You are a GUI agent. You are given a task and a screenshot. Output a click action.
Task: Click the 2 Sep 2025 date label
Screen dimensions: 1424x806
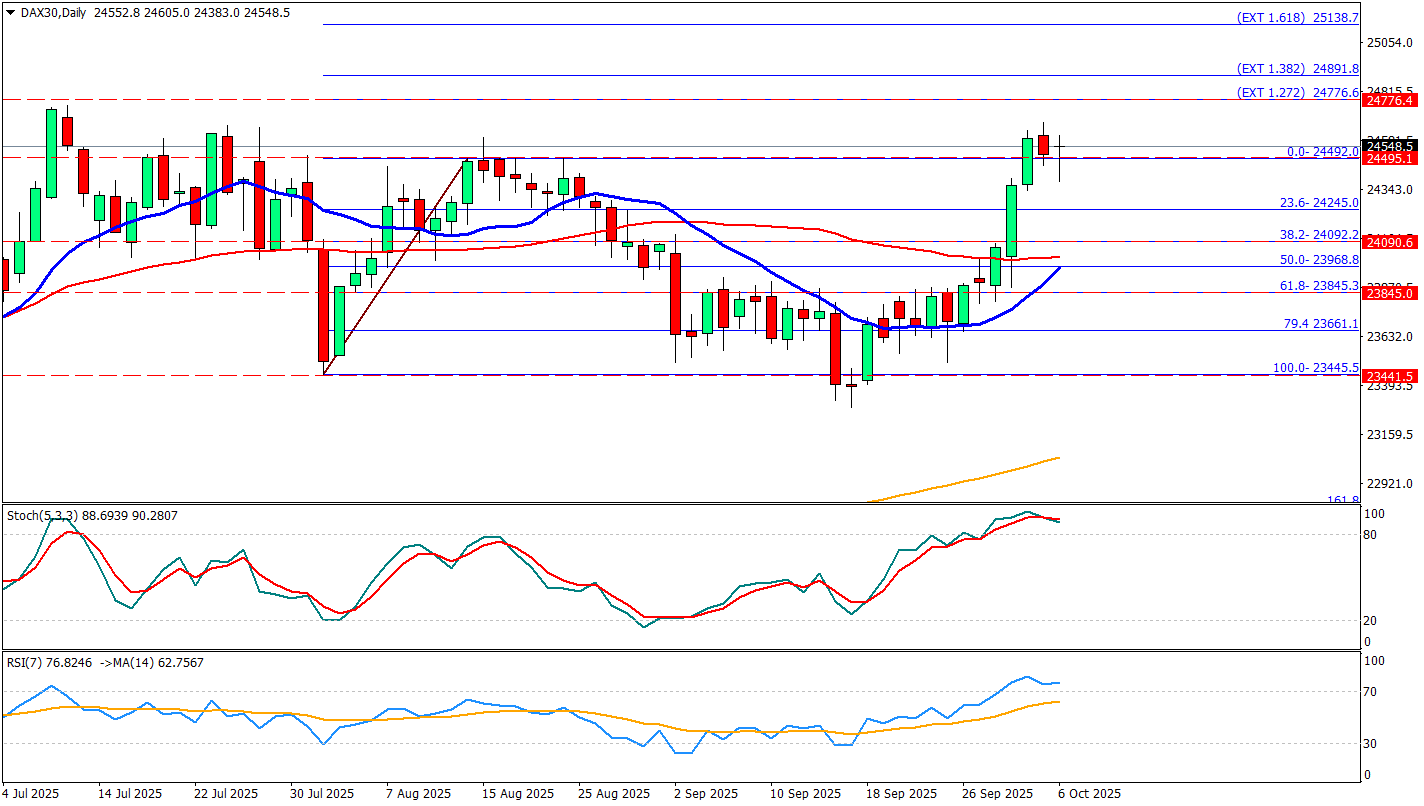pos(706,794)
